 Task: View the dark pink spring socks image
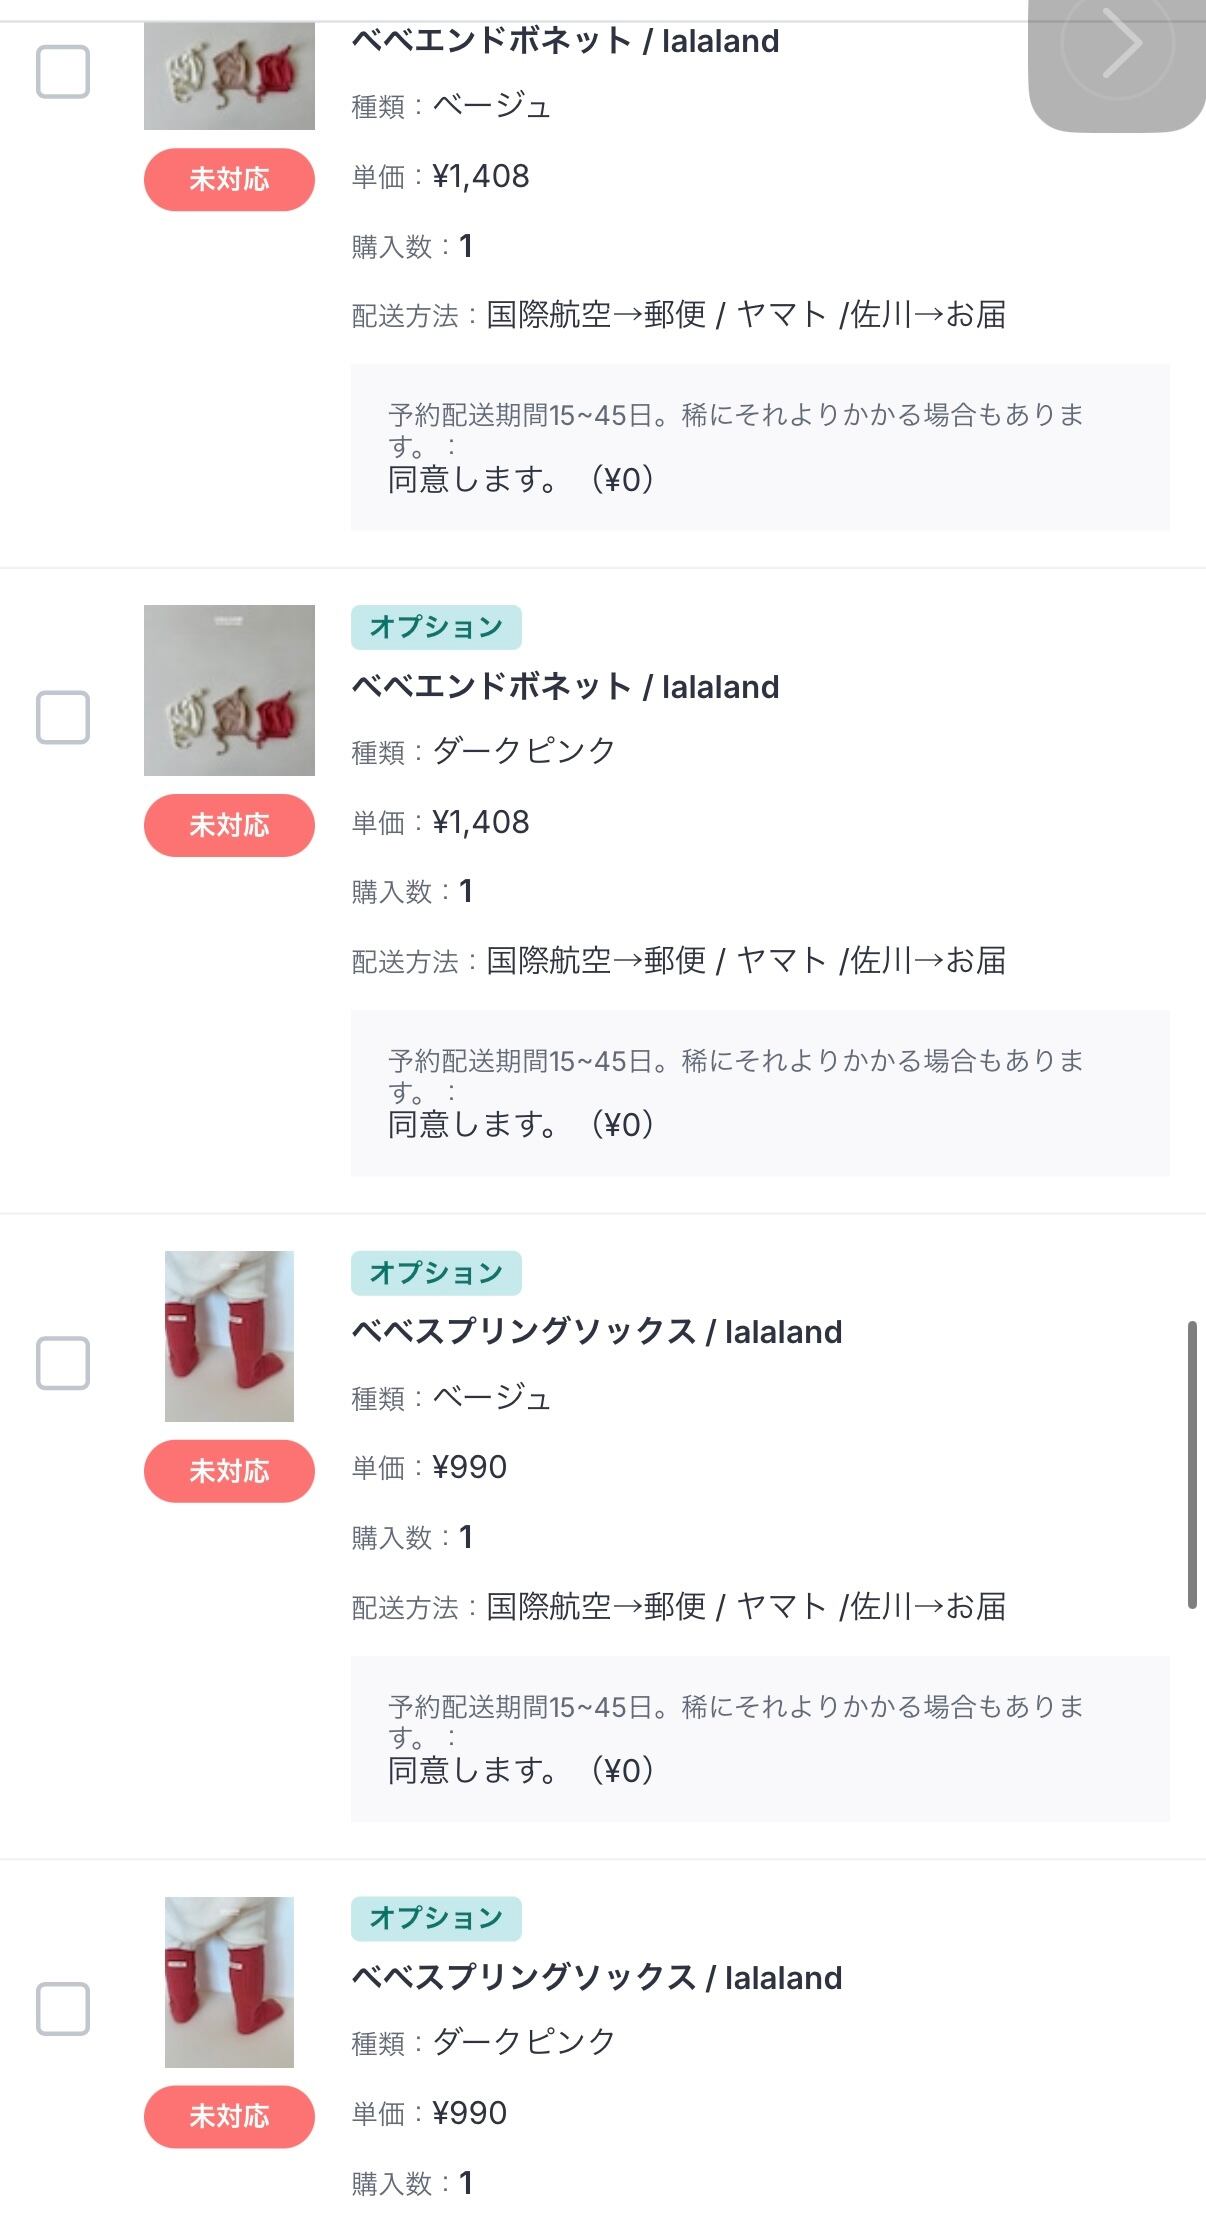[229, 1981]
